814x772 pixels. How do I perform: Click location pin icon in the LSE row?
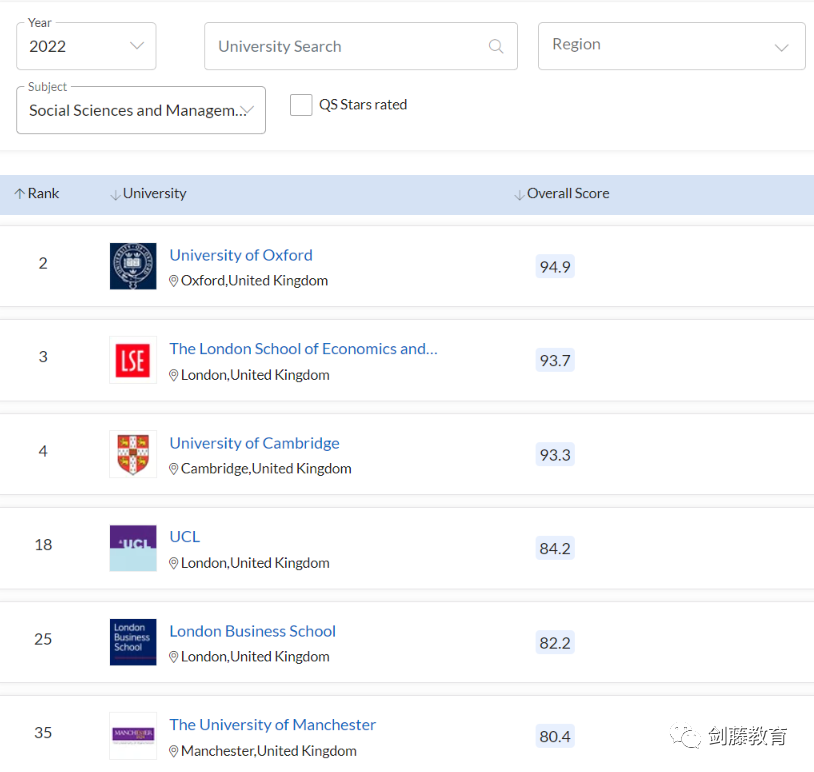pyautogui.click(x=174, y=375)
